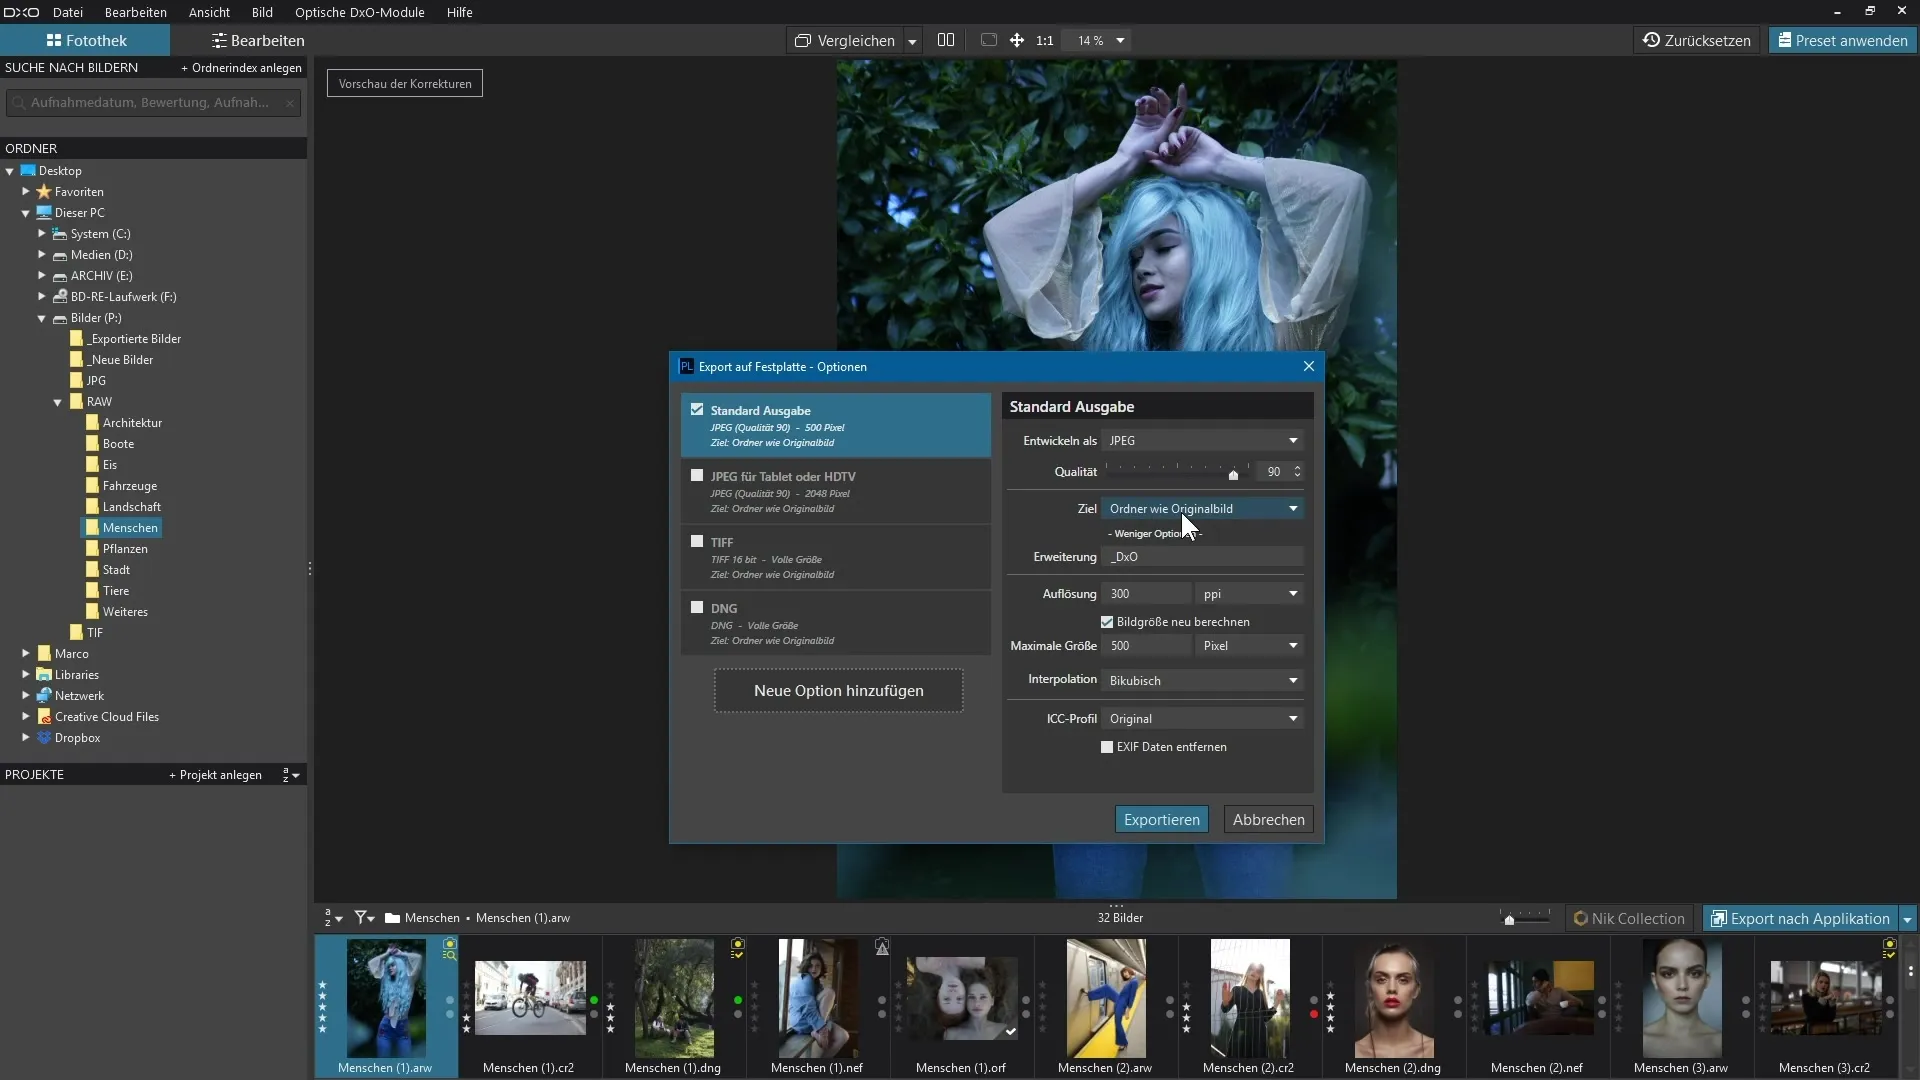The width and height of the screenshot is (1920, 1080).
Task: Switch to the Bearbeiten workspace tab
Action: [x=258, y=40]
